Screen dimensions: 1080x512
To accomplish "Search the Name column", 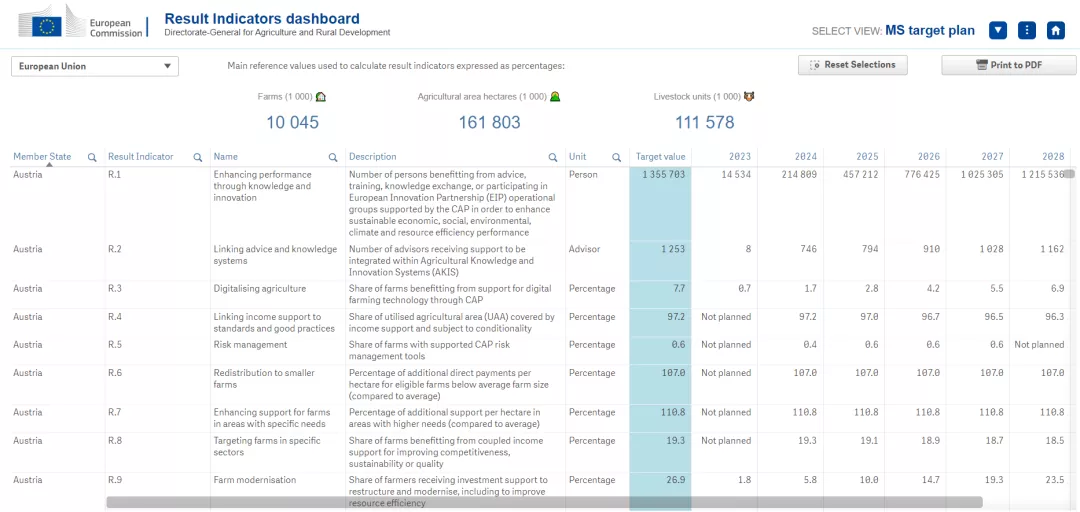I will coord(333,157).
